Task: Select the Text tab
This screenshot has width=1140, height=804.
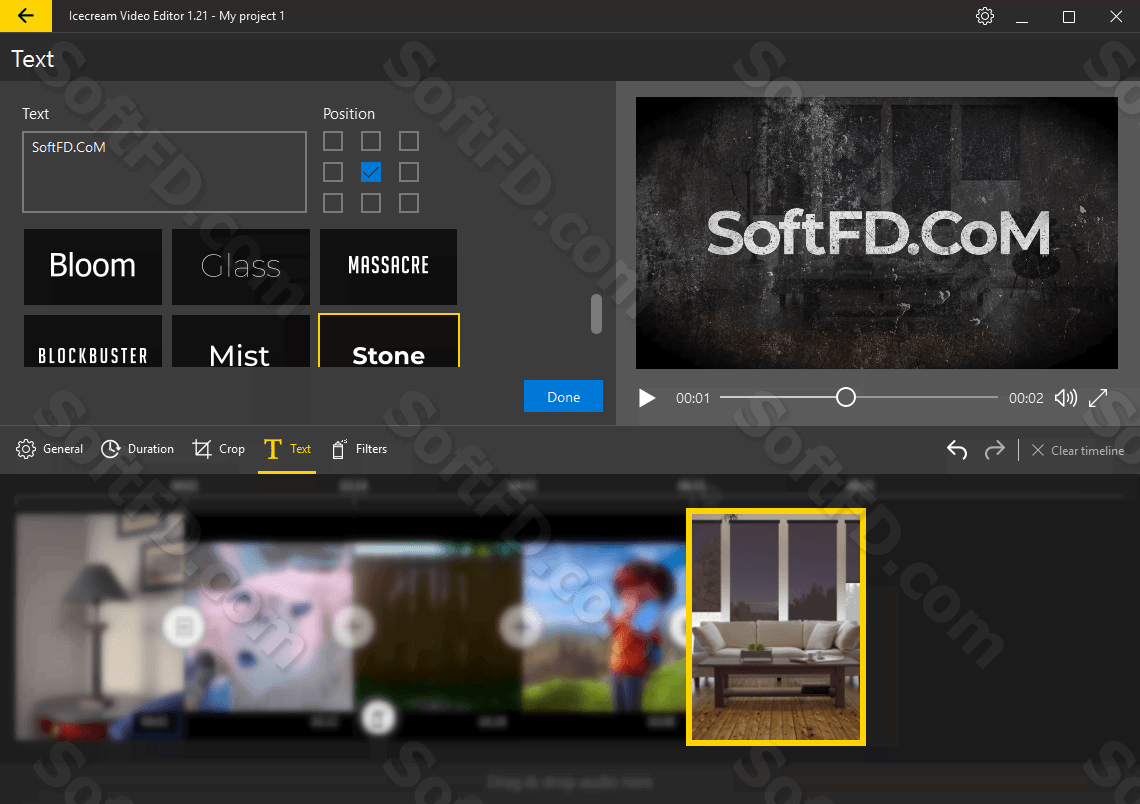Action: tap(287, 449)
